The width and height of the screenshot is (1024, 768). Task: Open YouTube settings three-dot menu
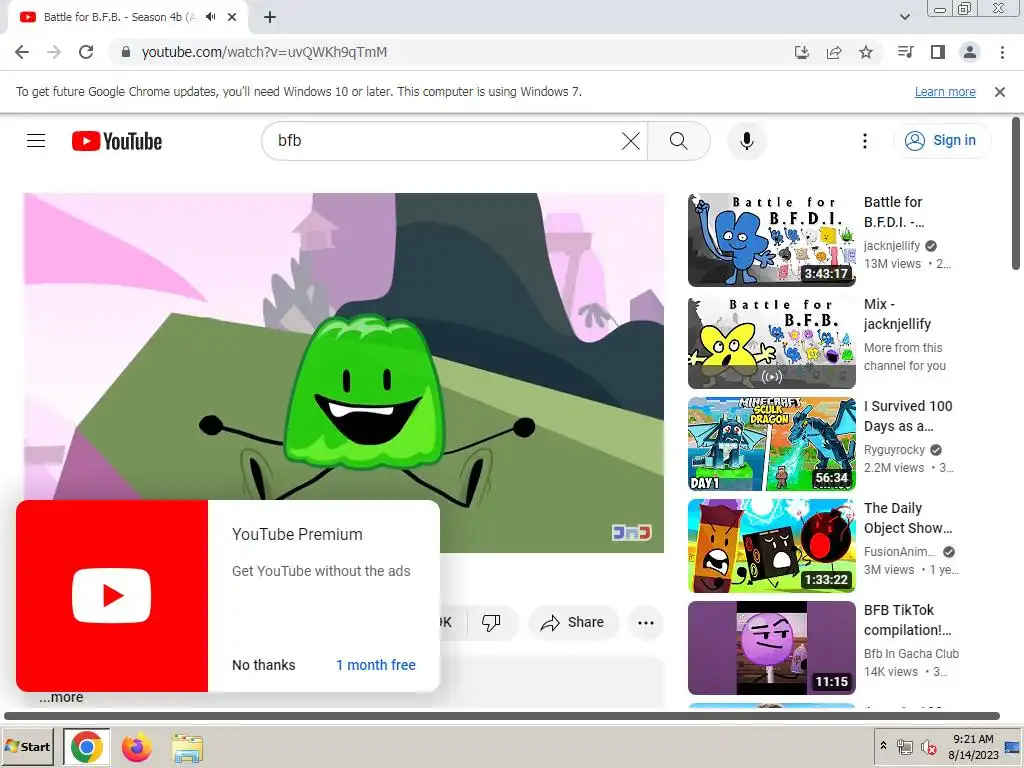tap(865, 140)
